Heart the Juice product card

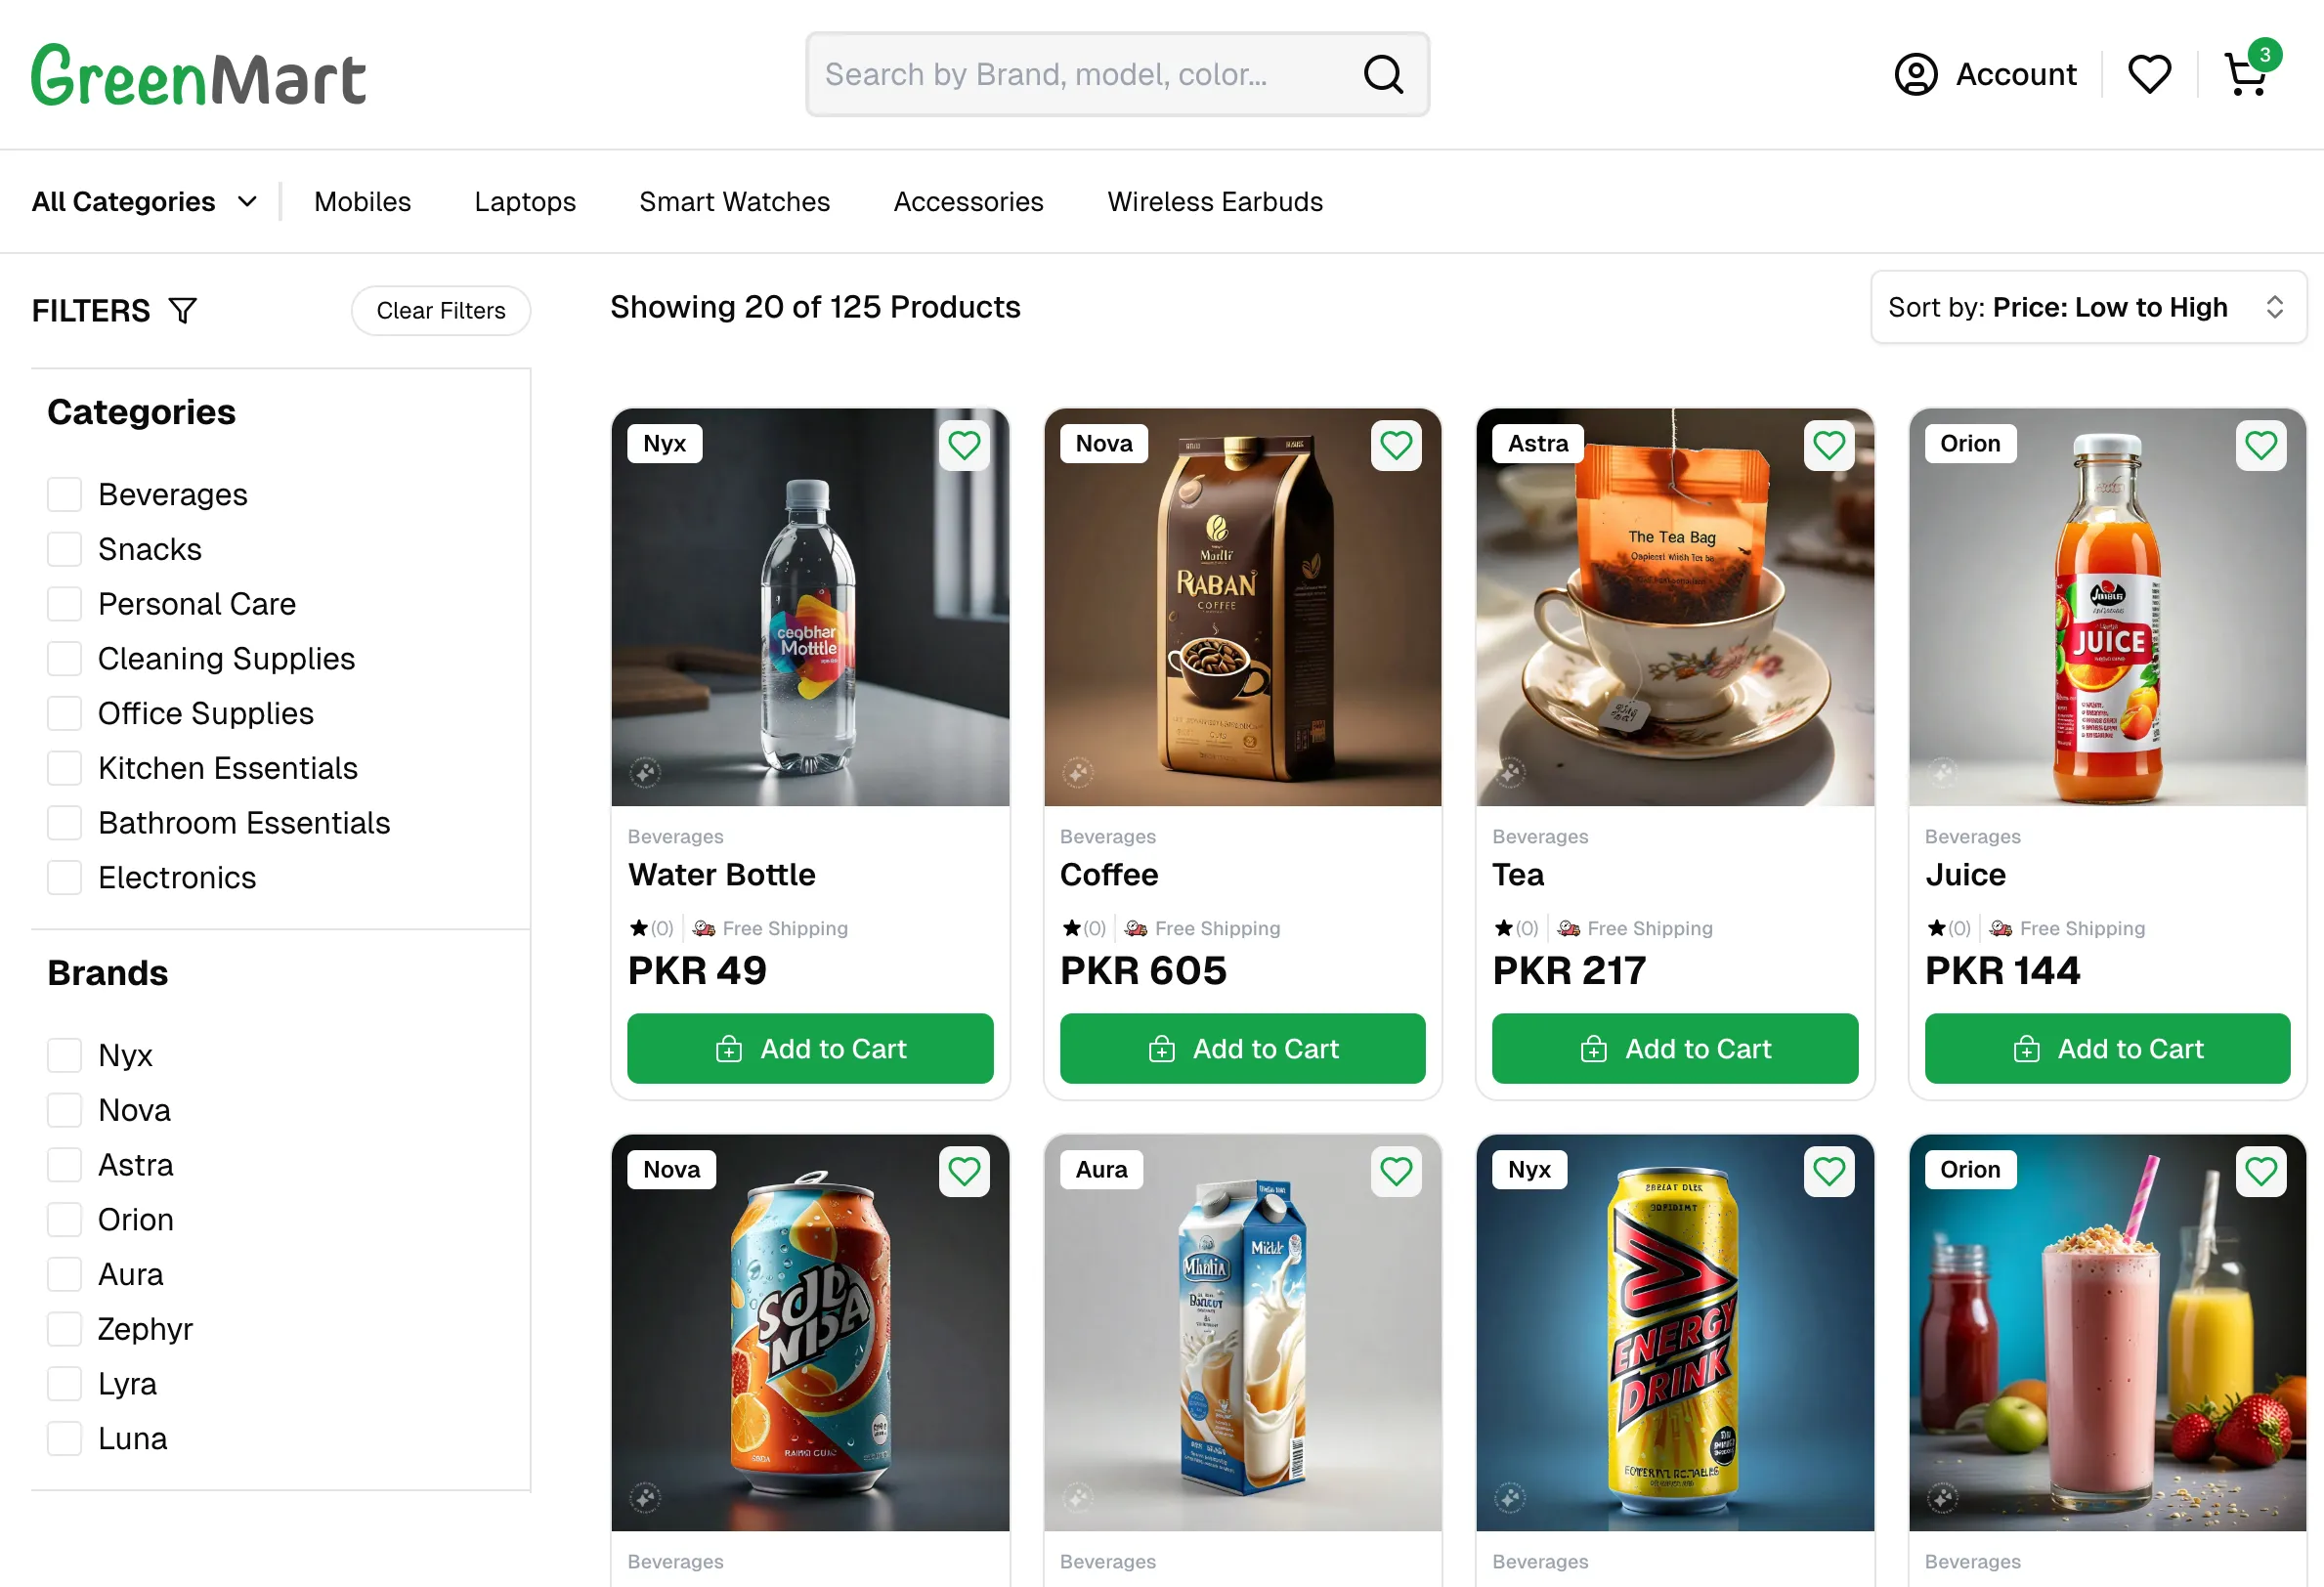pos(2260,445)
